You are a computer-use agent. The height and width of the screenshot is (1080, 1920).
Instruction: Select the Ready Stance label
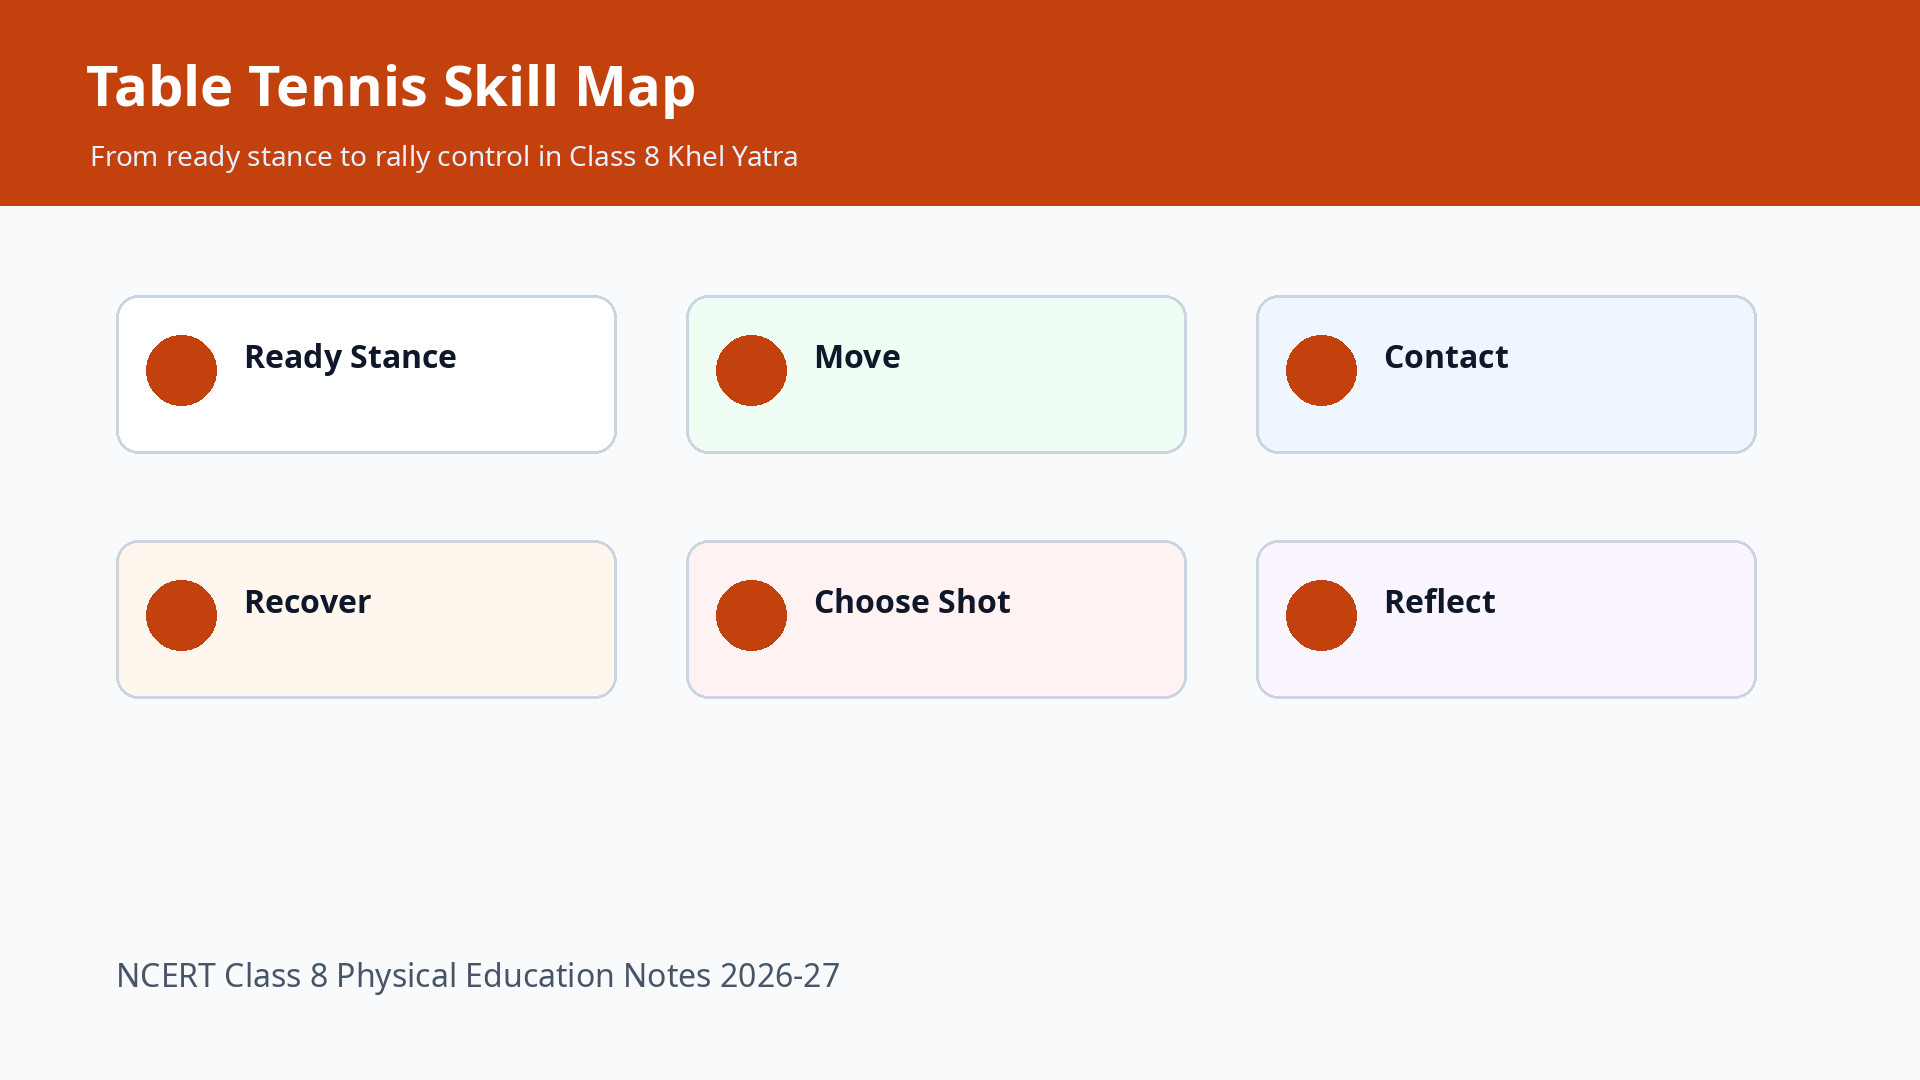(x=350, y=357)
